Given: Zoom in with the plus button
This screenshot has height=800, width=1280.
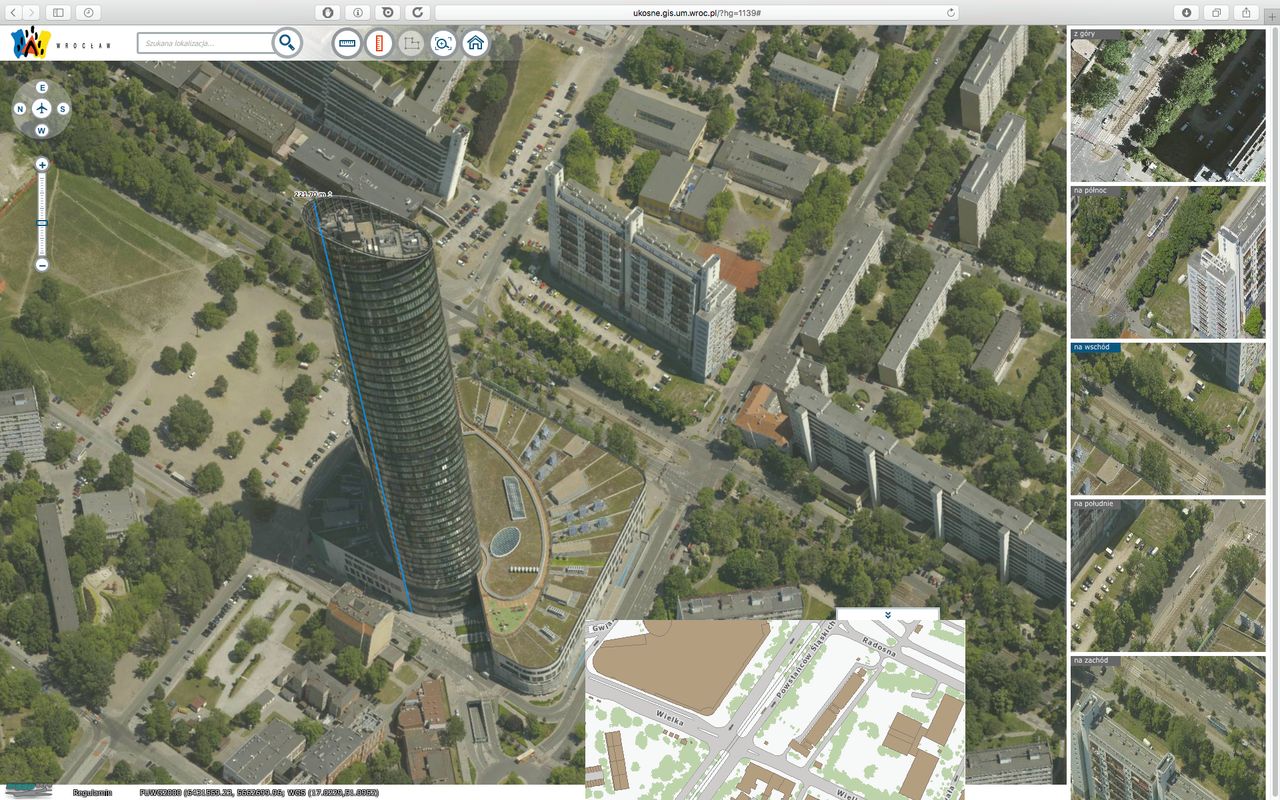Looking at the screenshot, I should [42, 164].
